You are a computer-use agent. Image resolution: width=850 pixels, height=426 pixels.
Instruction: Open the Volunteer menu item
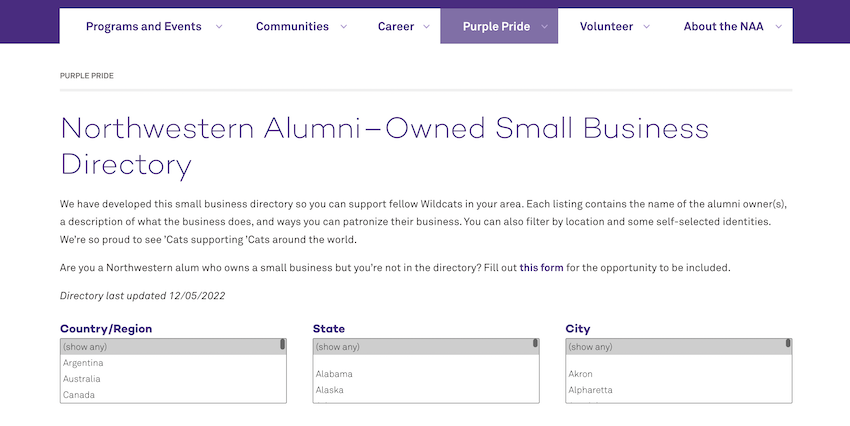(x=606, y=27)
